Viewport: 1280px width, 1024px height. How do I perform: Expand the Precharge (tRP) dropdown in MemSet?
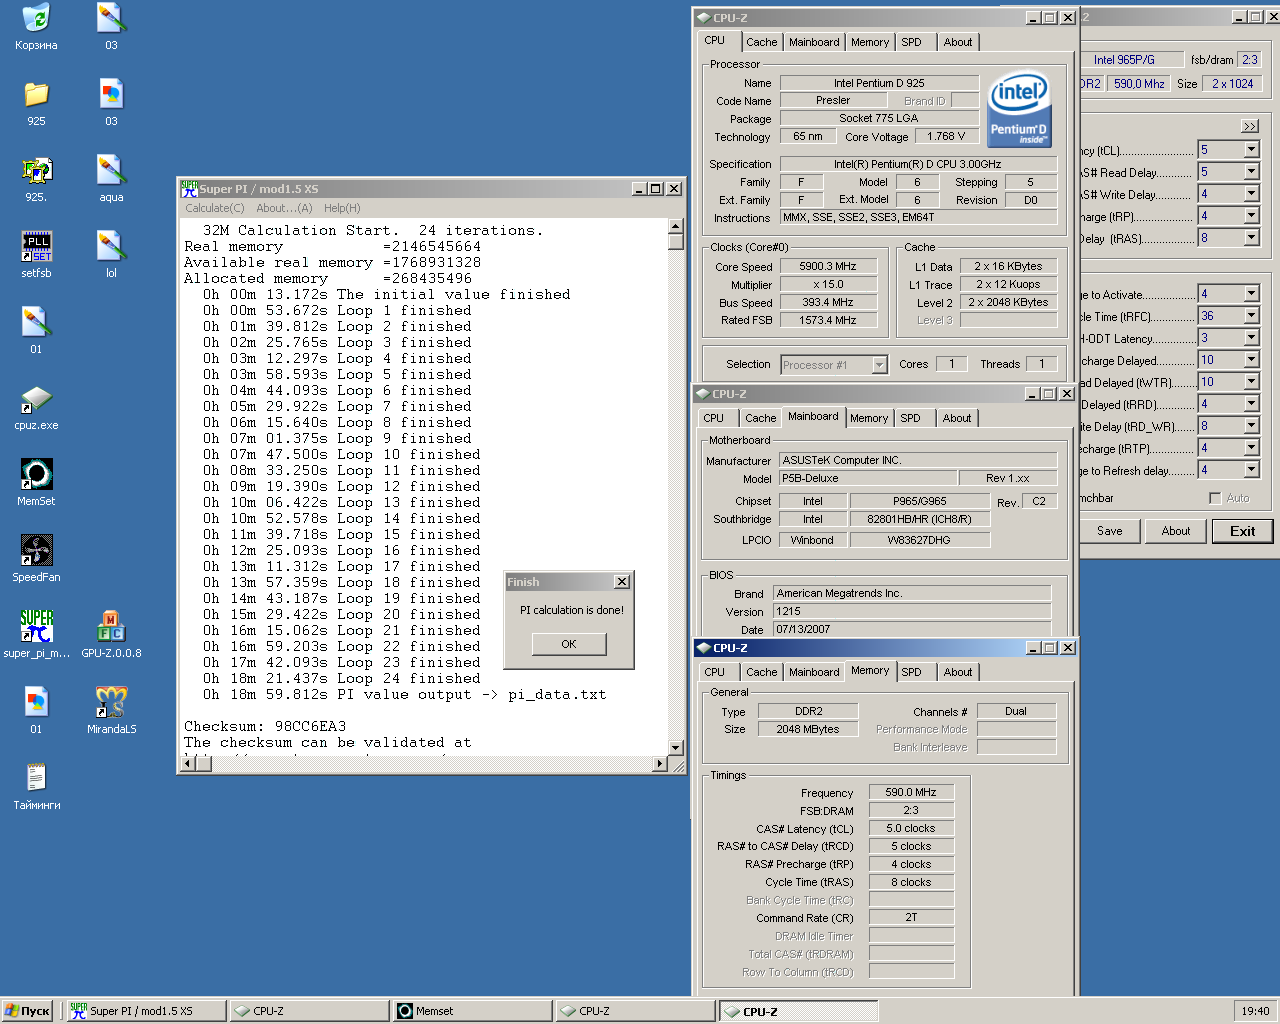(1251, 216)
